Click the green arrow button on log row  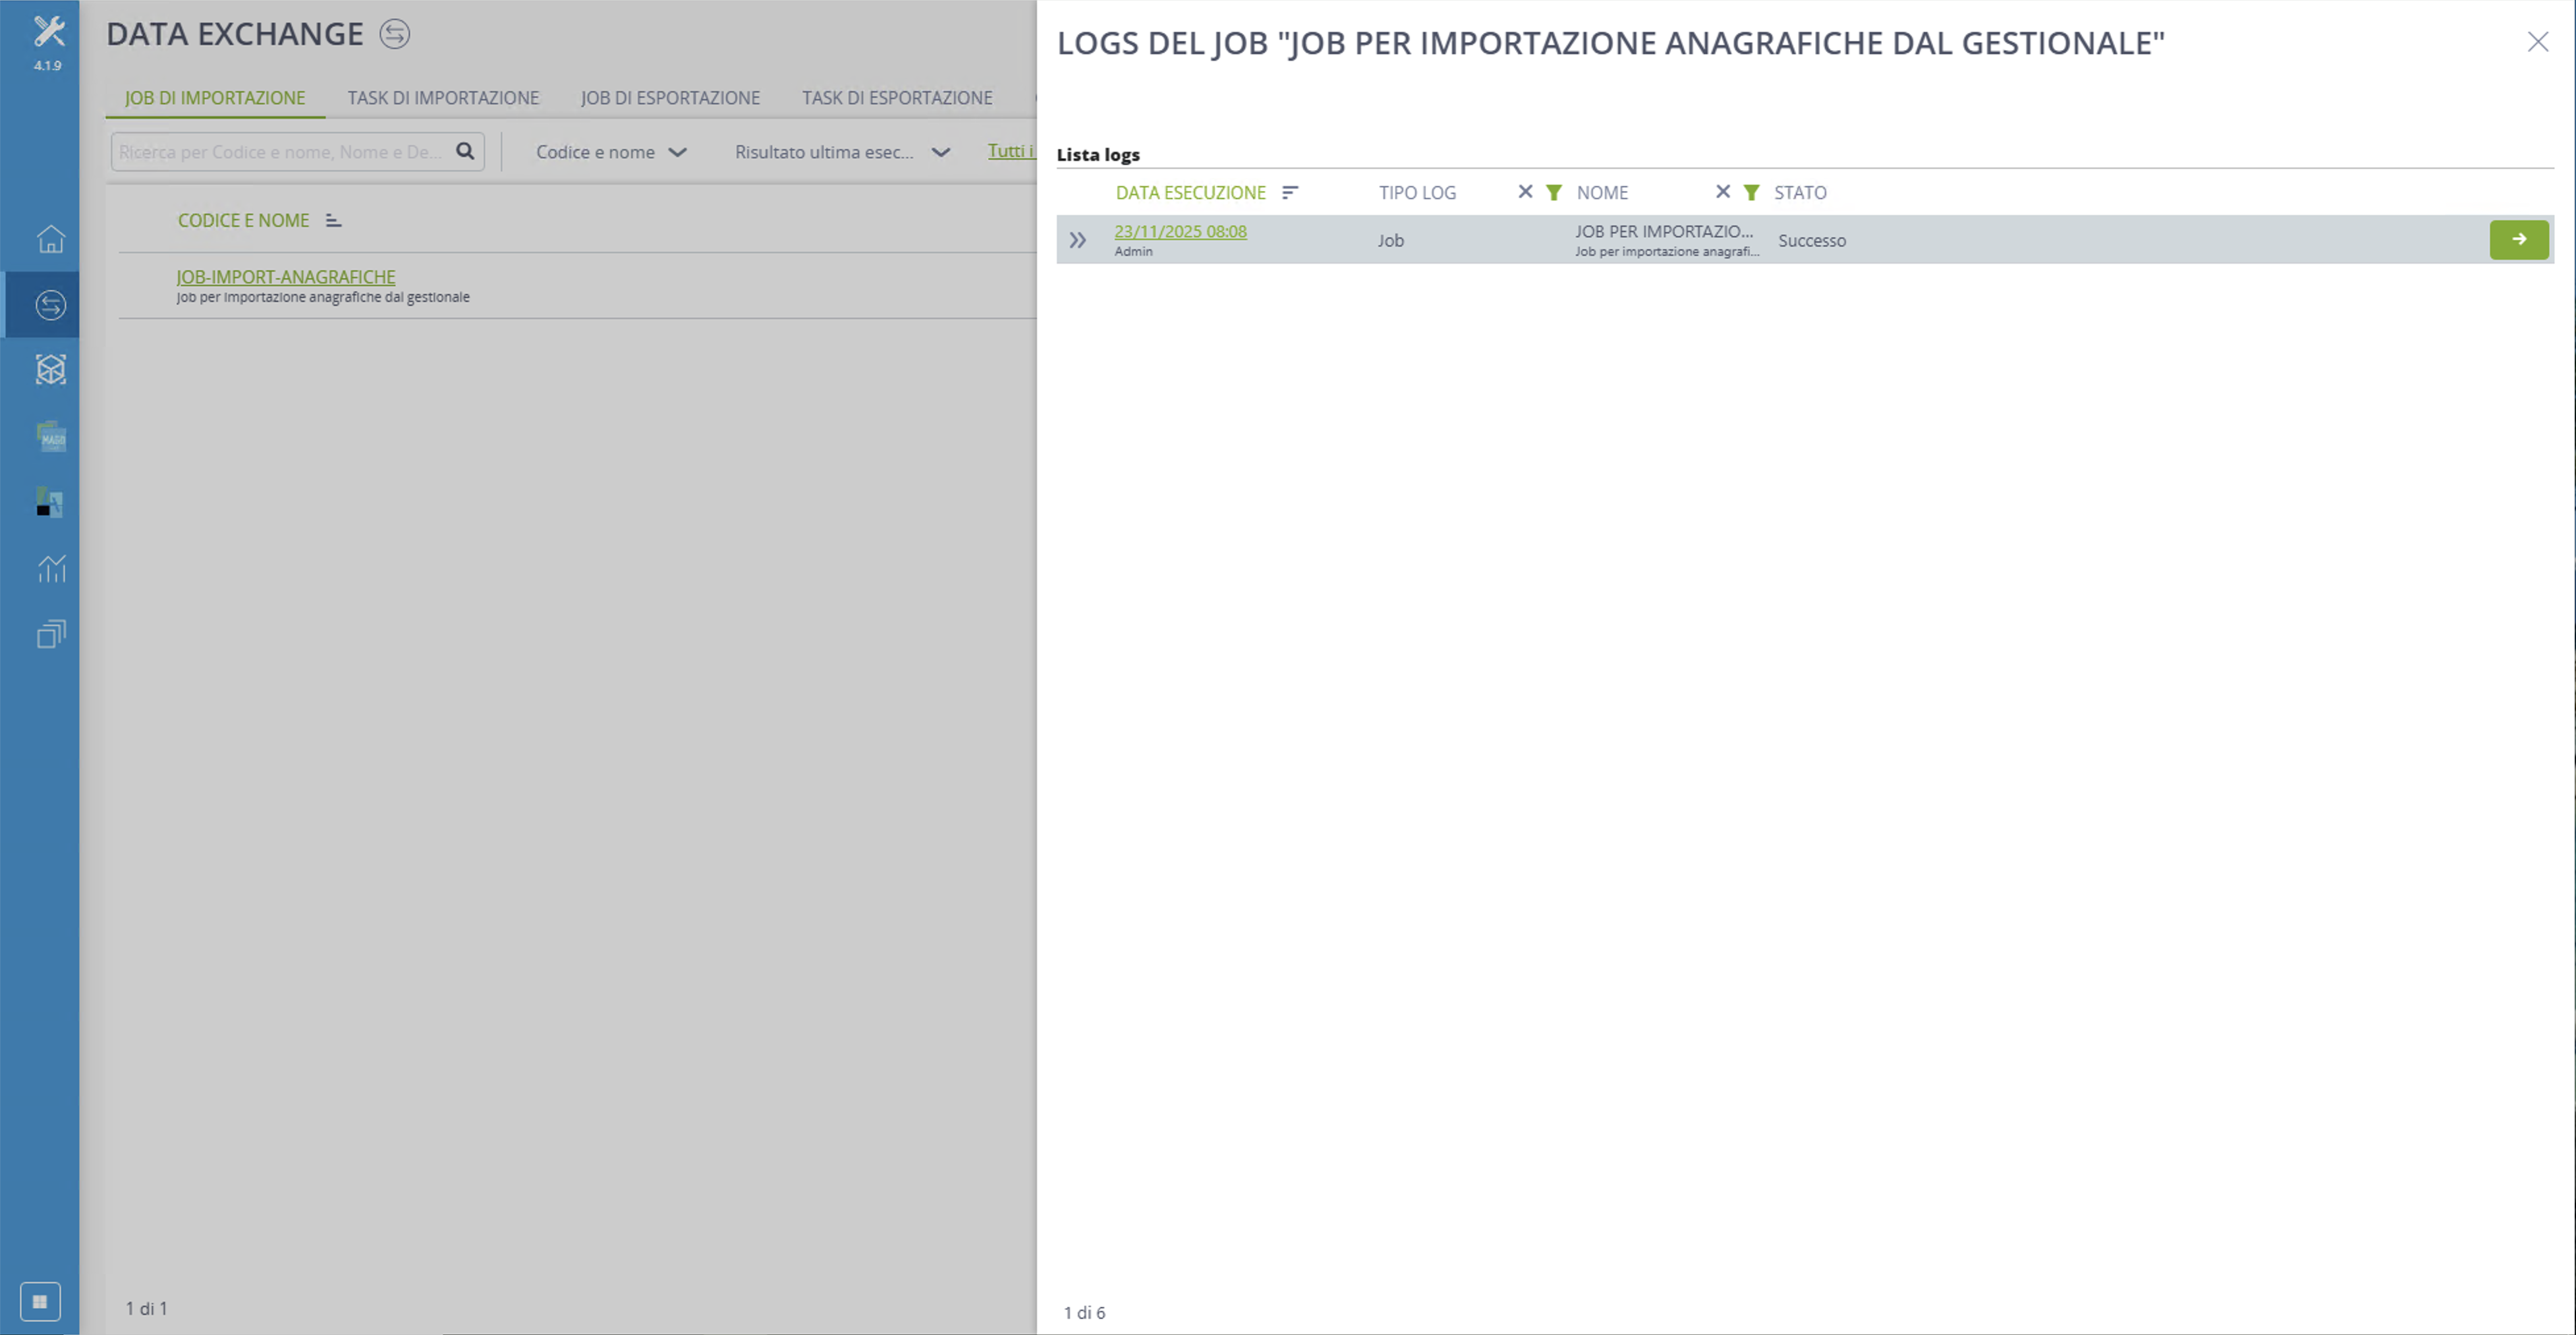pos(2519,240)
